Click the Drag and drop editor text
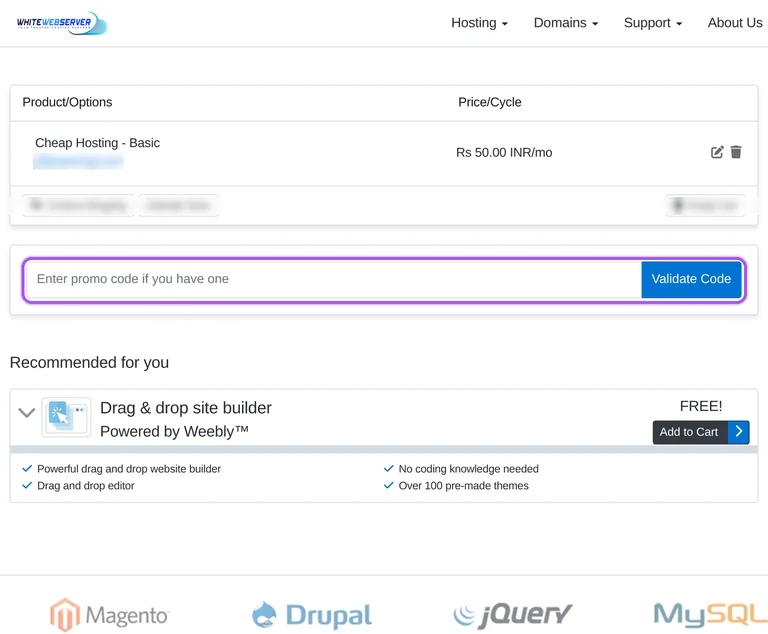Screen dimensions: 768x634 [x=86, y=486]
